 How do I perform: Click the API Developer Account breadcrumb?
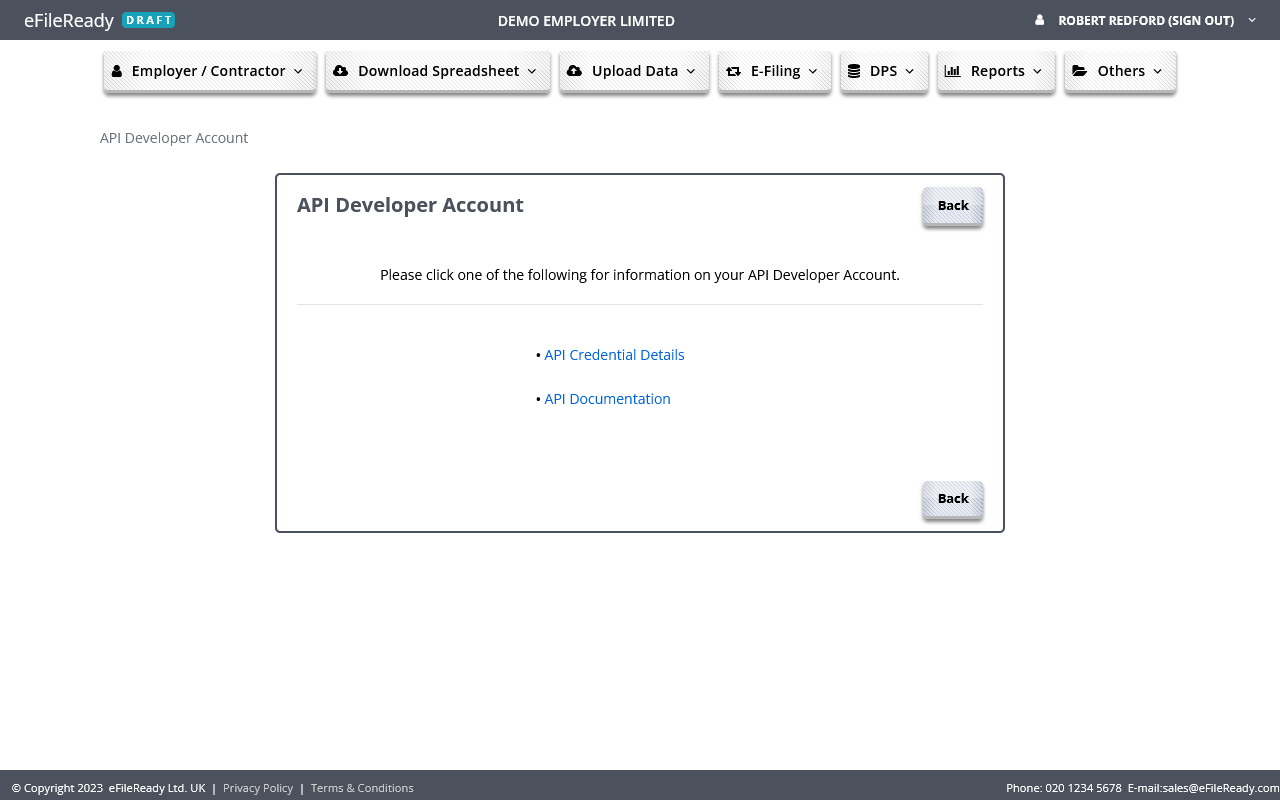pos(174,138)
